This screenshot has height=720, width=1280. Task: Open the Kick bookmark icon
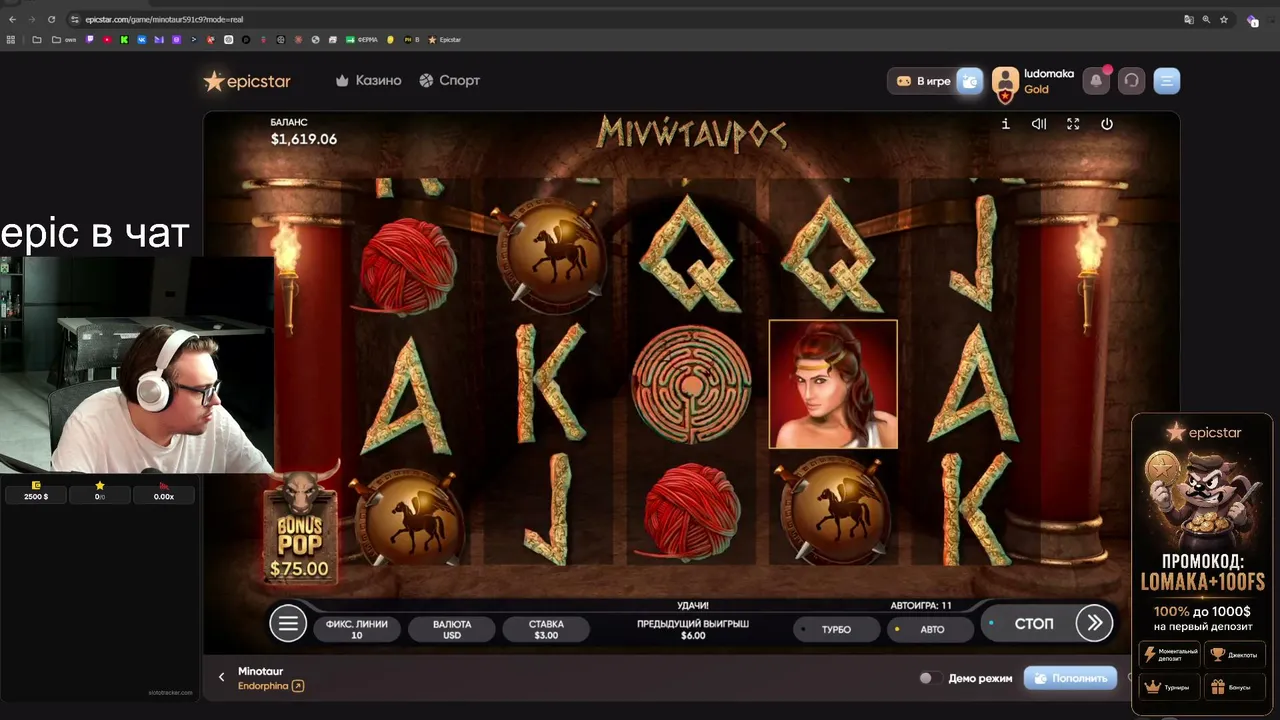point(124,40)
